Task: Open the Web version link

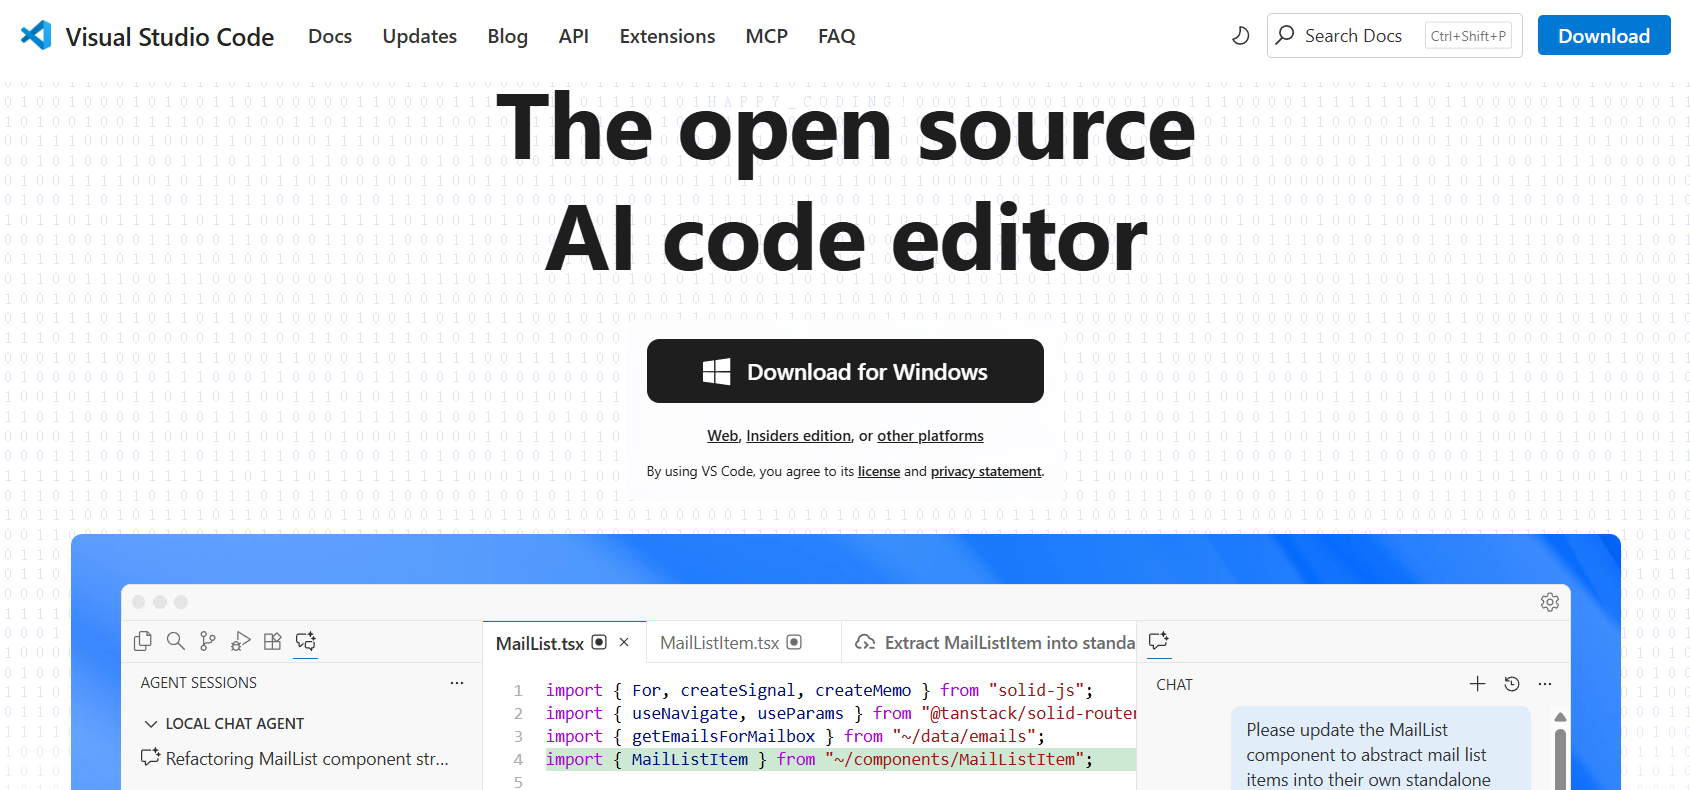Action: click(x=722, y=436)
